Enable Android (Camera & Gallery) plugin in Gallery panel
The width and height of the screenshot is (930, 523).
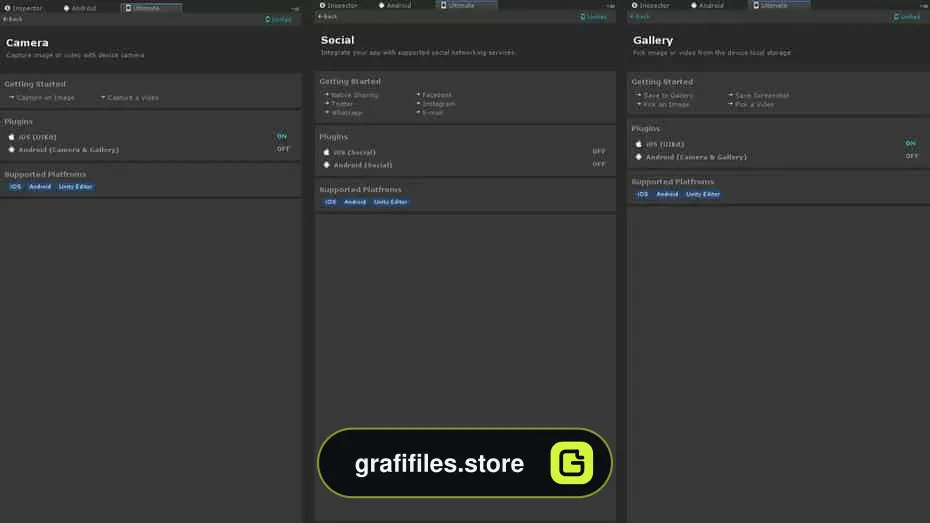coord(912,156)
